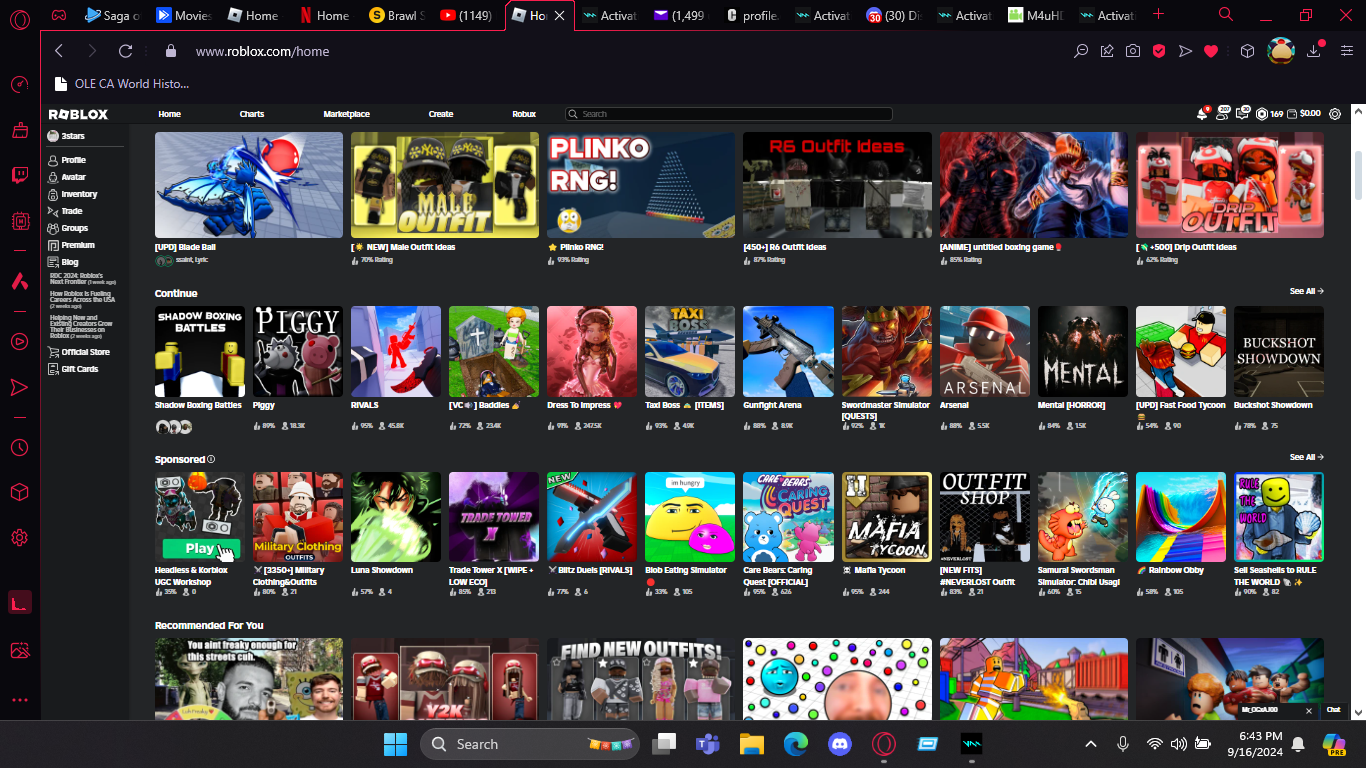This screenshot has width=1366, height=768.
Task: Click See All for Continue section
Action: tap(1306, 291)
